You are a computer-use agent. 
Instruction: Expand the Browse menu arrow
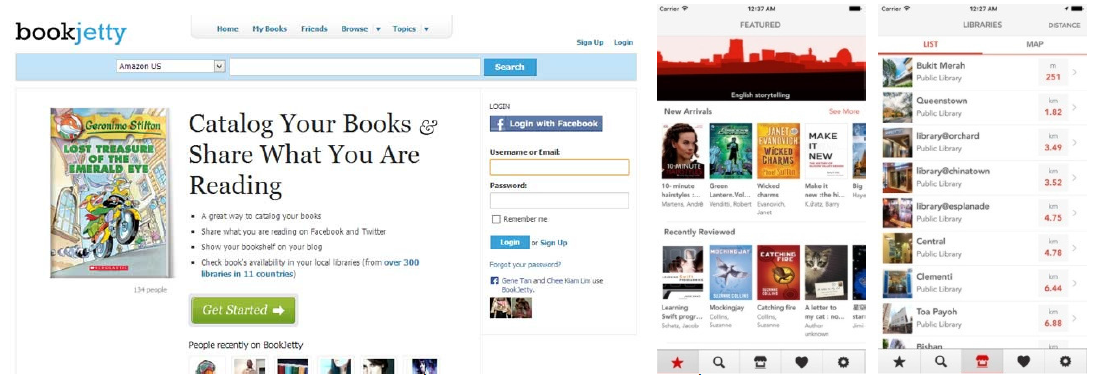(378, 30)
